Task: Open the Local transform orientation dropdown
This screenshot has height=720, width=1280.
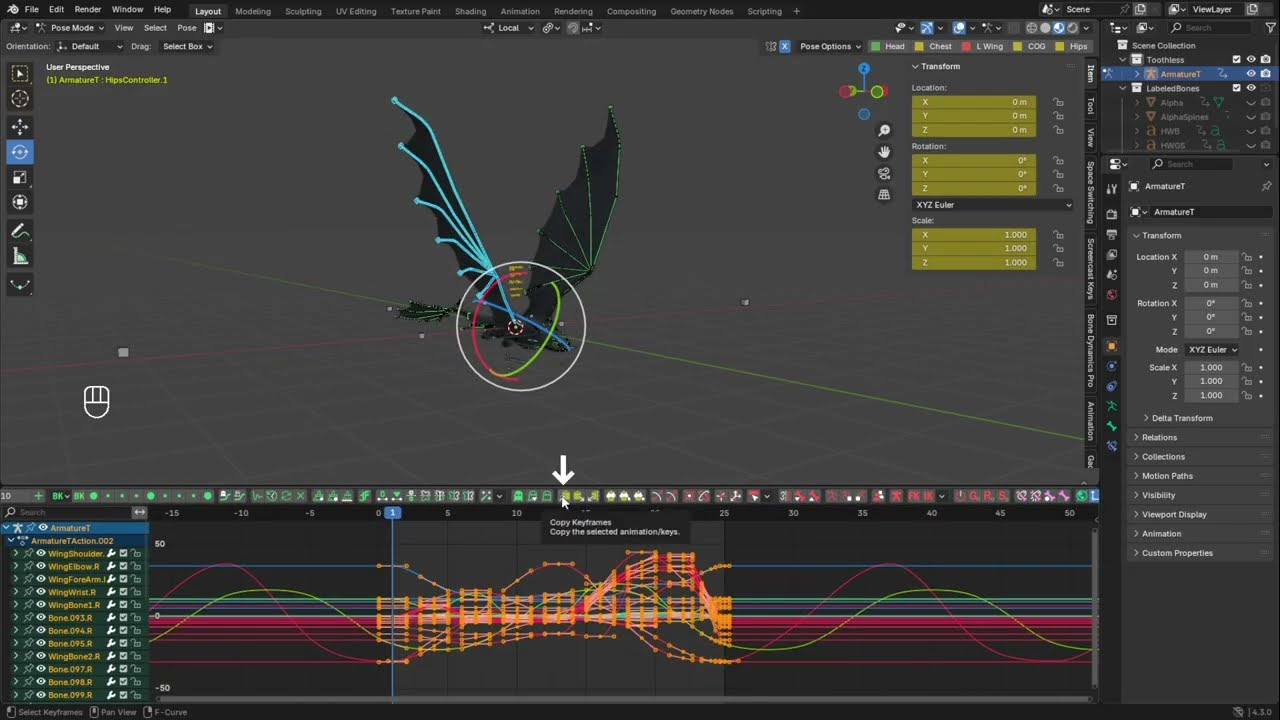Action: point(509,28)
